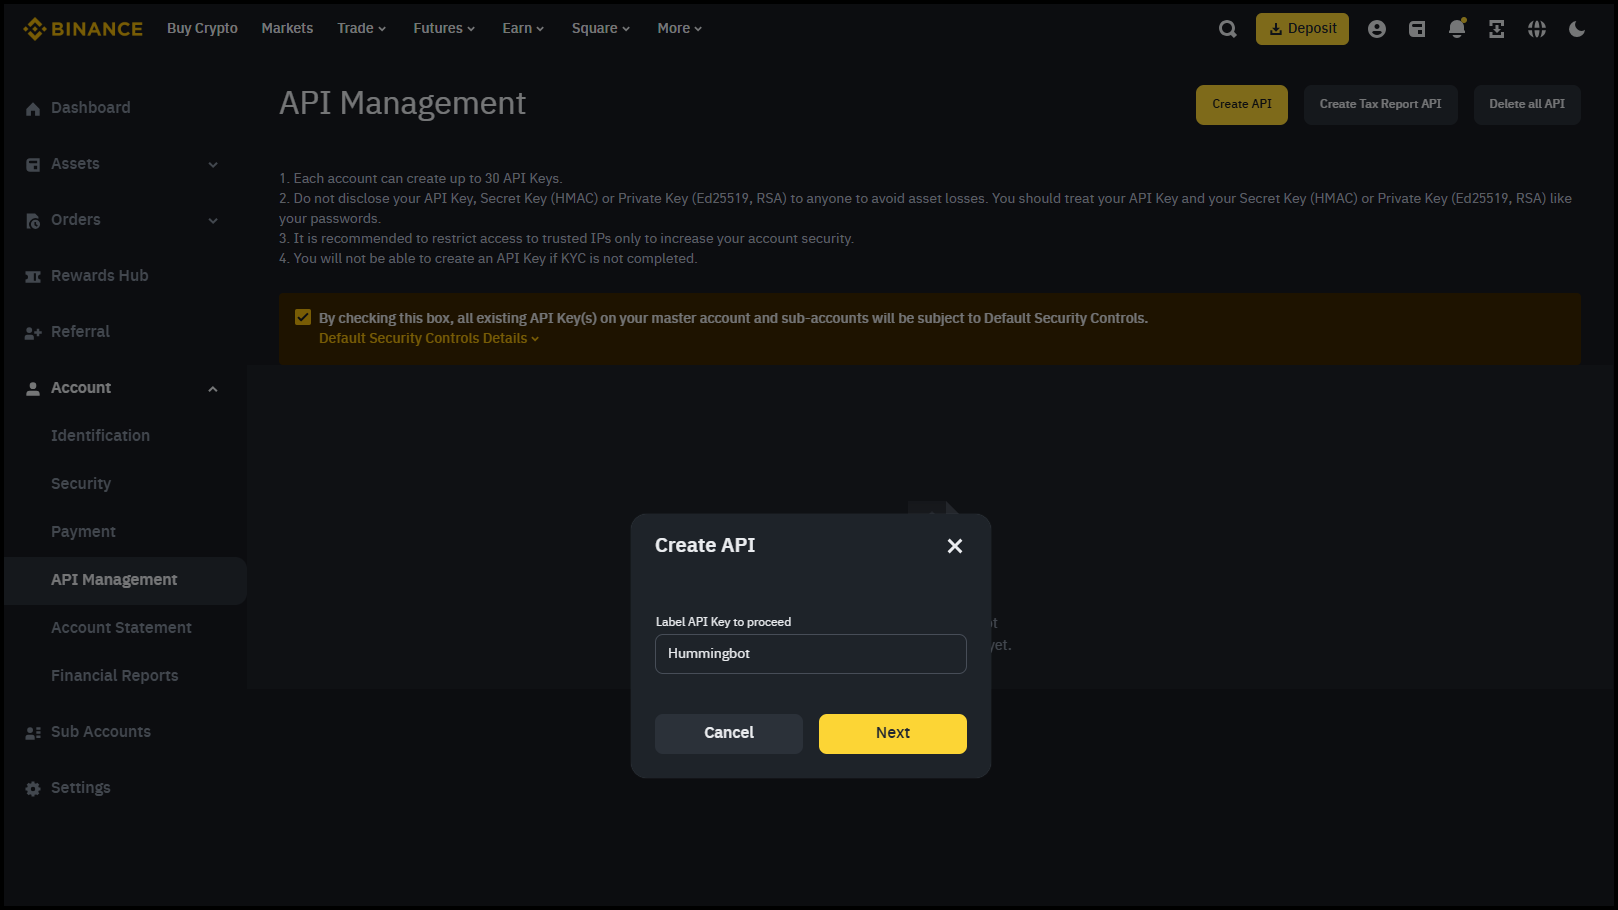Screen dimensions: 1618x910
Task: Expand Default Security Controls Details
Action: pyautogui.click(x=428, y=339)
